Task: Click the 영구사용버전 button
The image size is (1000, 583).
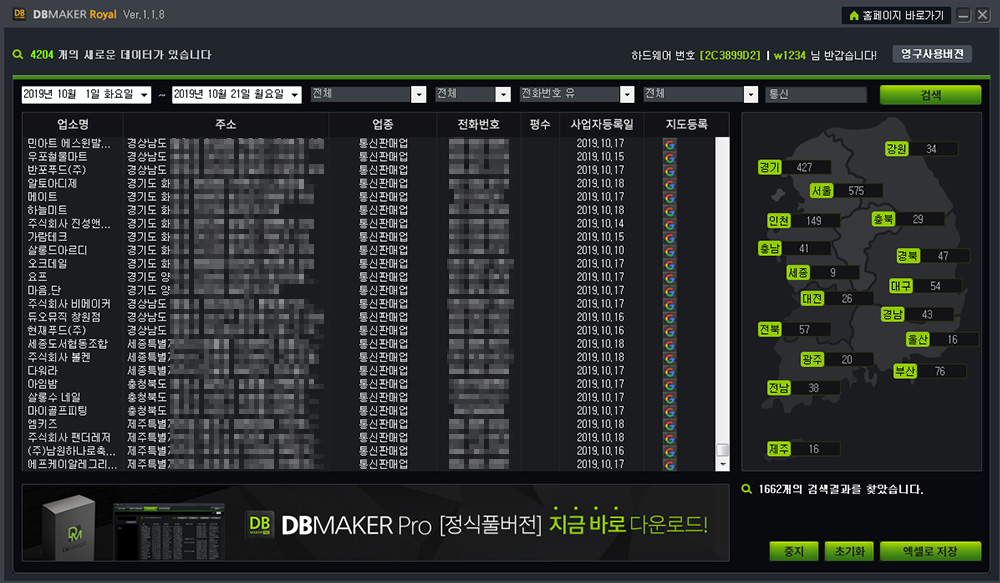Action: coord(932,54)
